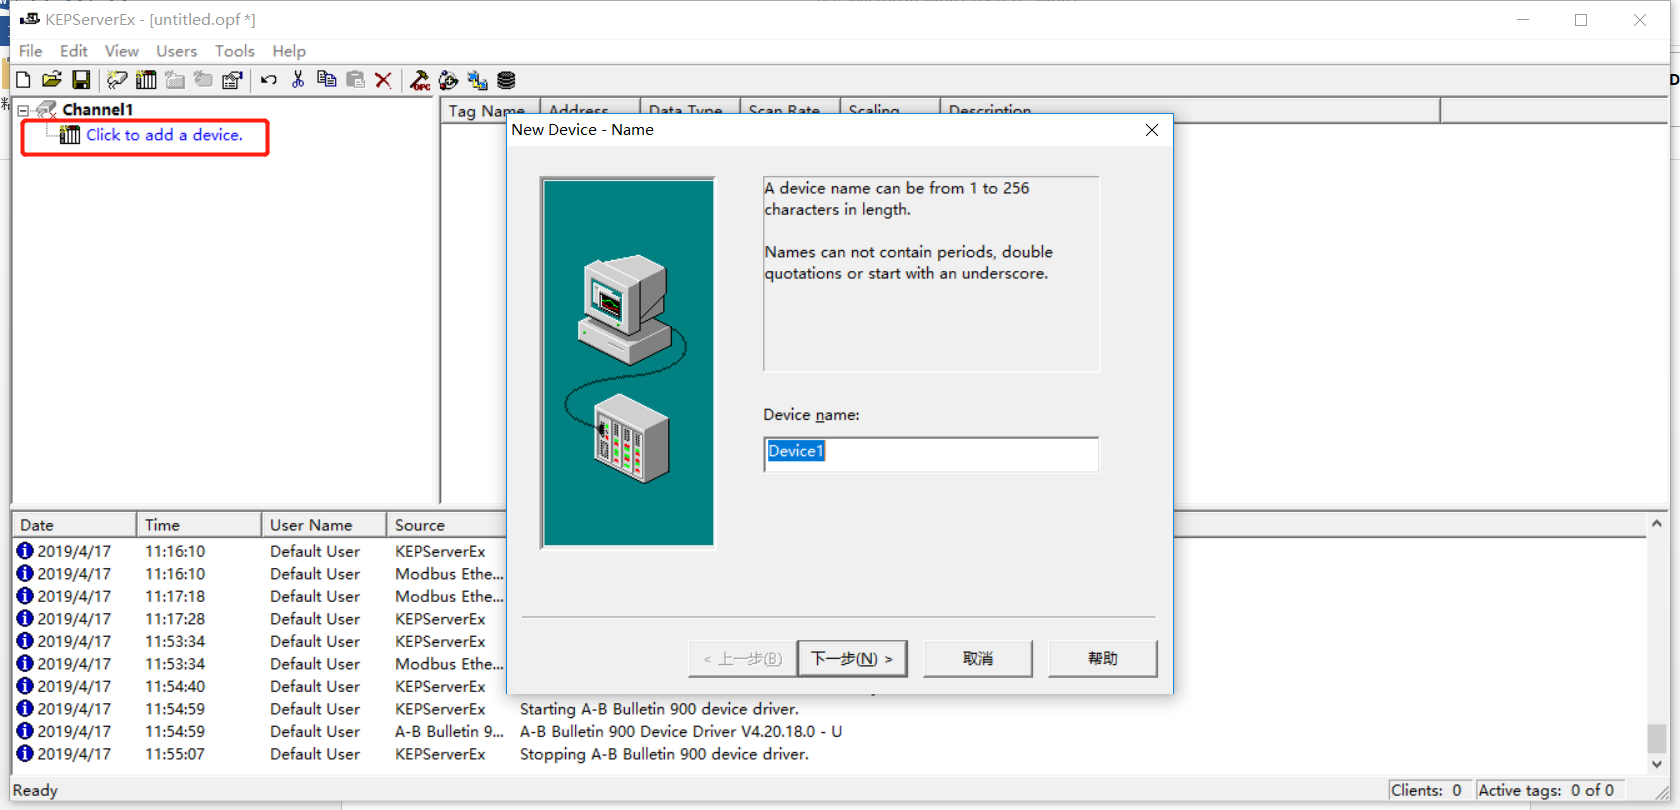
Task: Open the Edit menu
Action: click(x=74, y=51)
